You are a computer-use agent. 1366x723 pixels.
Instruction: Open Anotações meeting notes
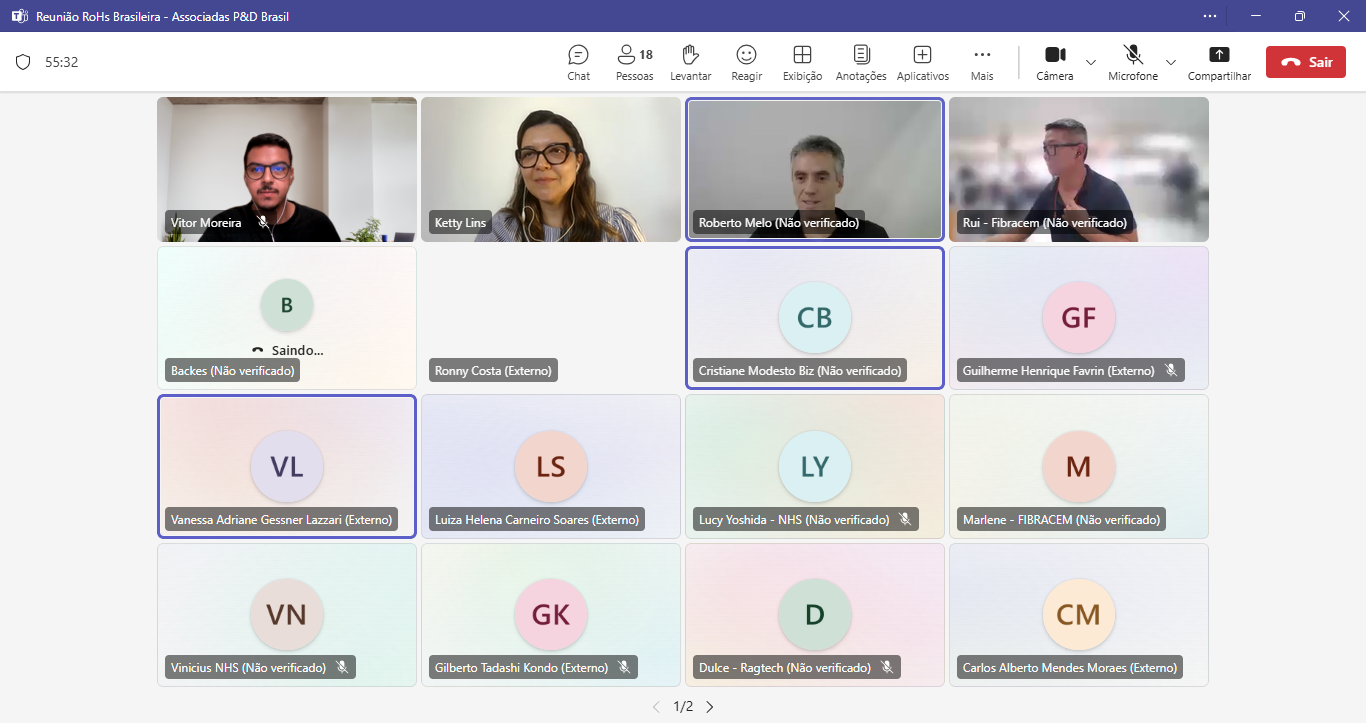(x=861, y=62)
